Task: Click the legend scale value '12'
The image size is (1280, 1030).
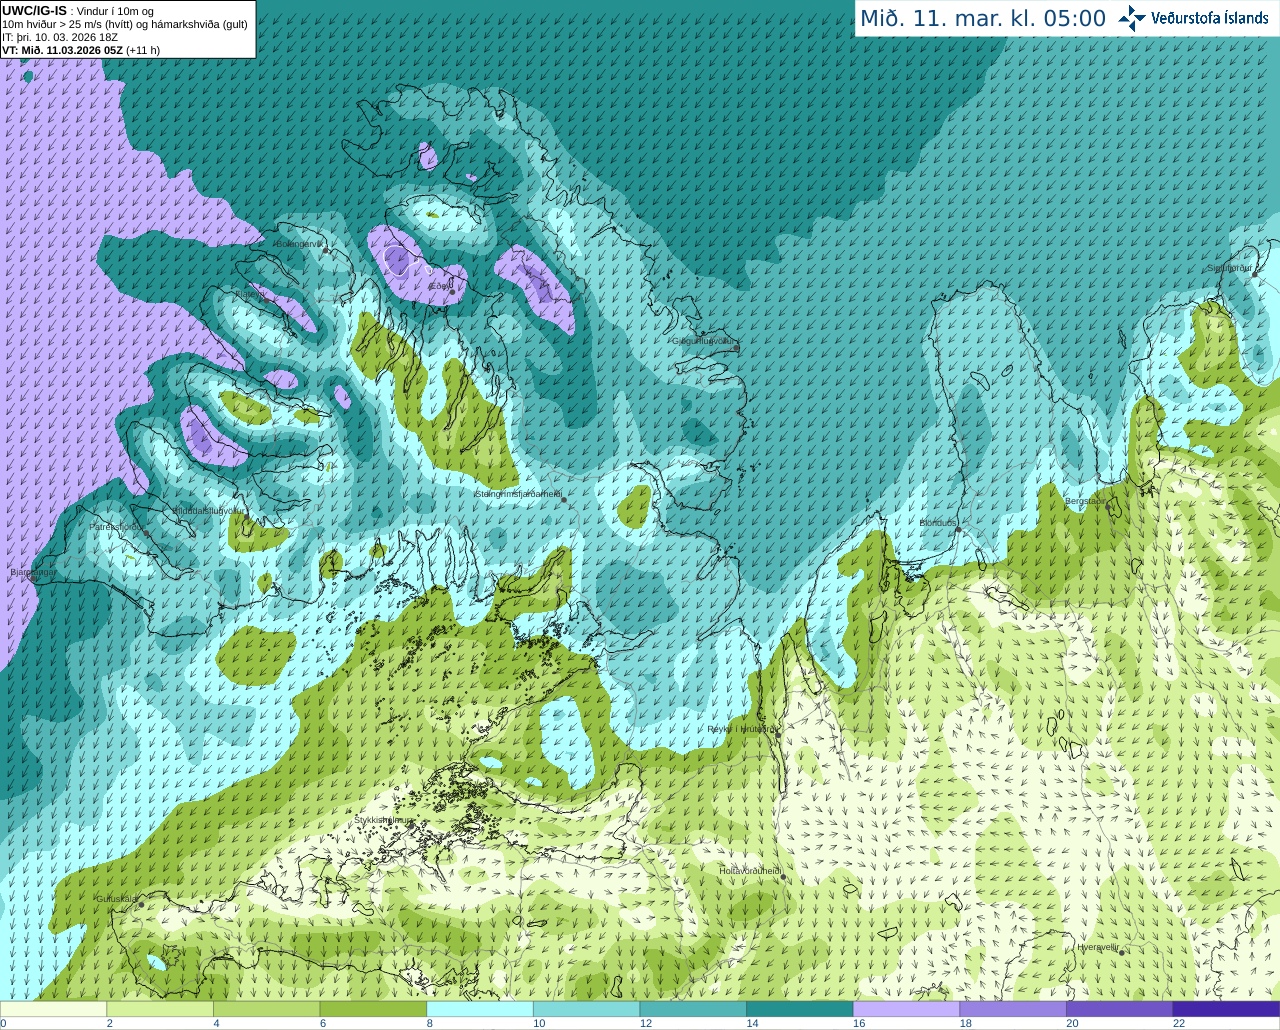Action: (645, 1023)
